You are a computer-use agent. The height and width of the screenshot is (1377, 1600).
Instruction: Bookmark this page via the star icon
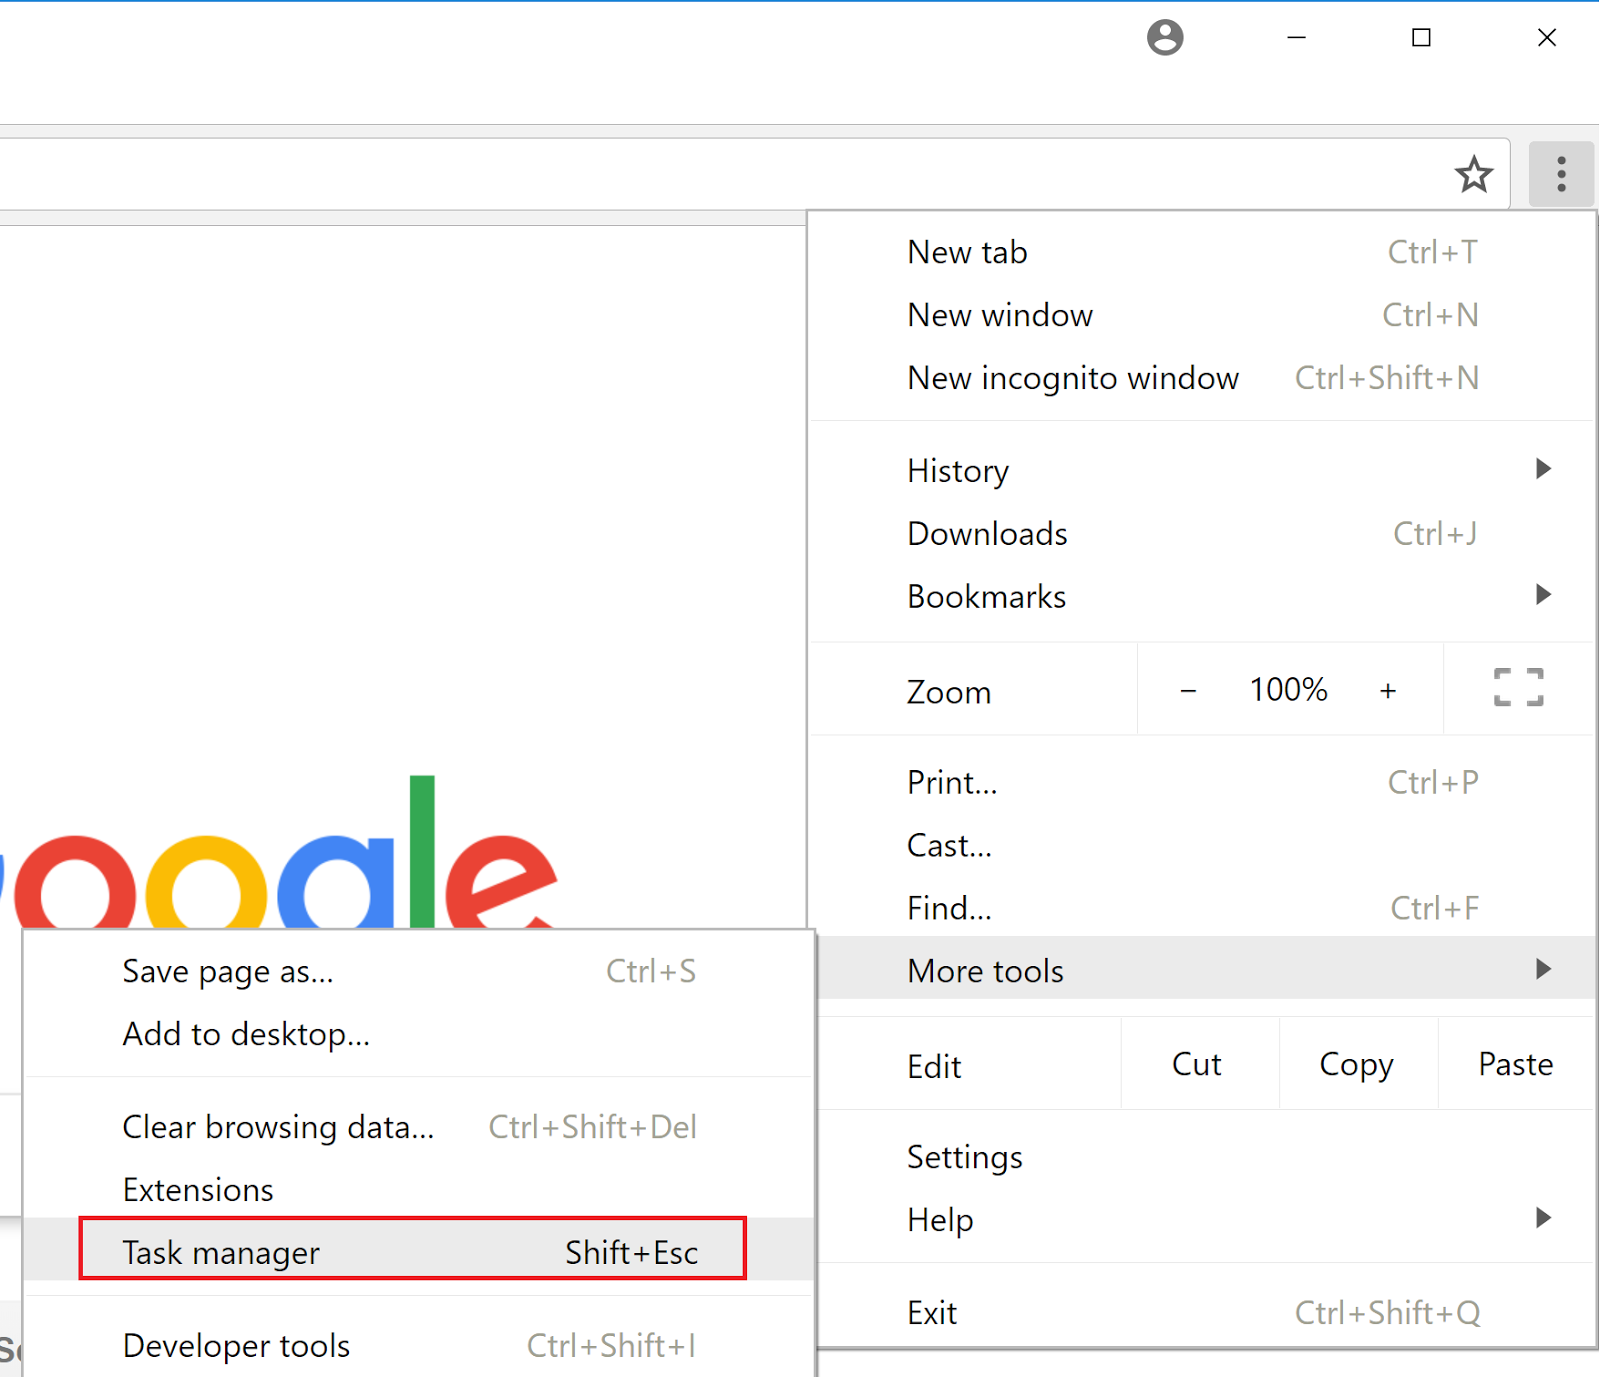1473,173
